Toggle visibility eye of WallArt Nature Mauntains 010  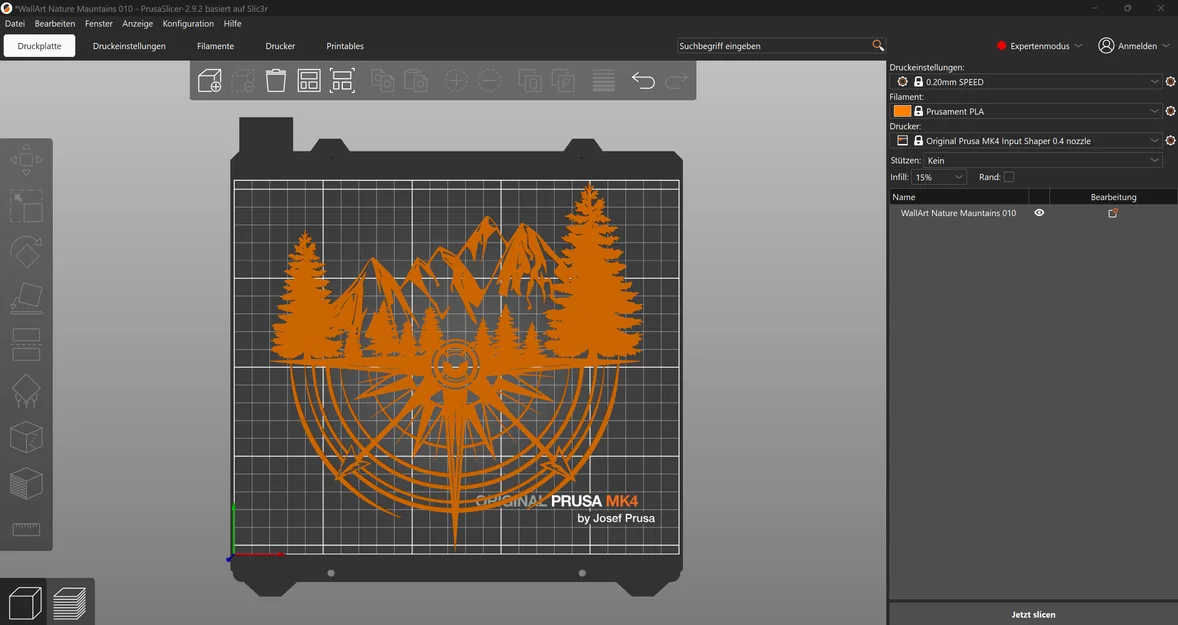point(1039,213)
